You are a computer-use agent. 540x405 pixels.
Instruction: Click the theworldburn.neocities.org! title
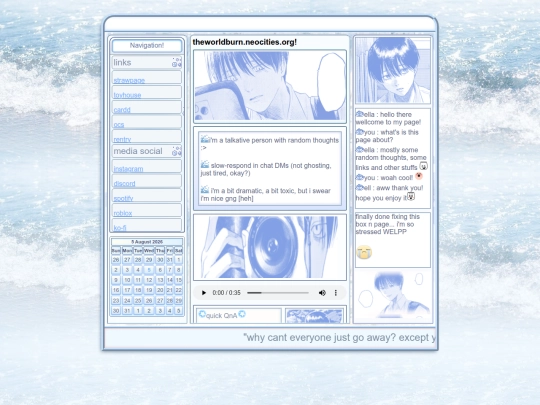245,42
